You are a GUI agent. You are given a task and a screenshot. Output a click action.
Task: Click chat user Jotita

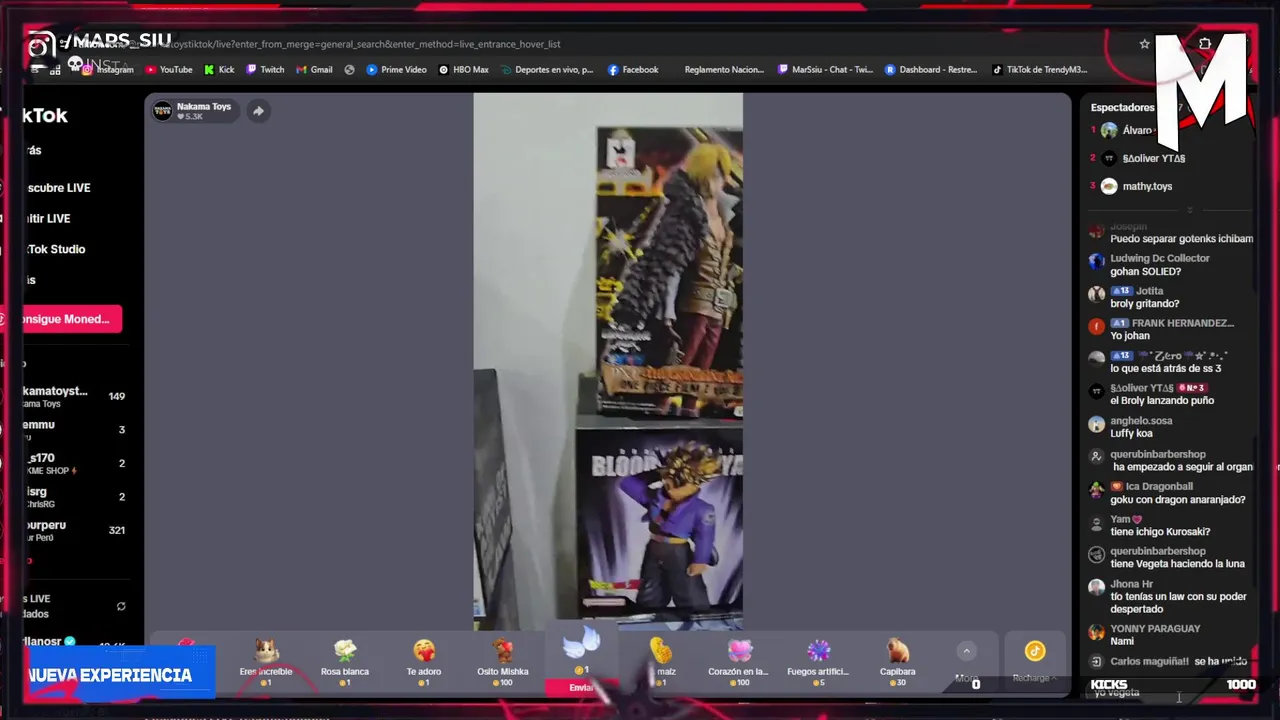click(x=1149, y=291)
